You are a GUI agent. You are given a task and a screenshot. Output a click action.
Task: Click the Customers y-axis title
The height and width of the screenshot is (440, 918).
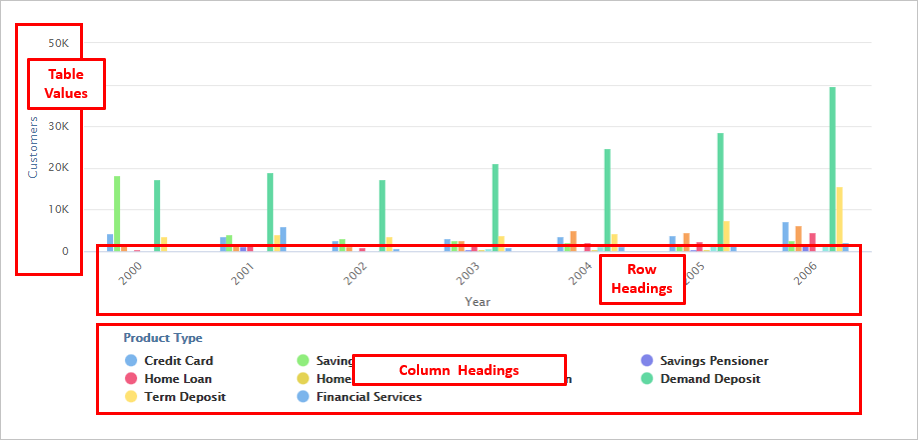click(x=32, y=147)
